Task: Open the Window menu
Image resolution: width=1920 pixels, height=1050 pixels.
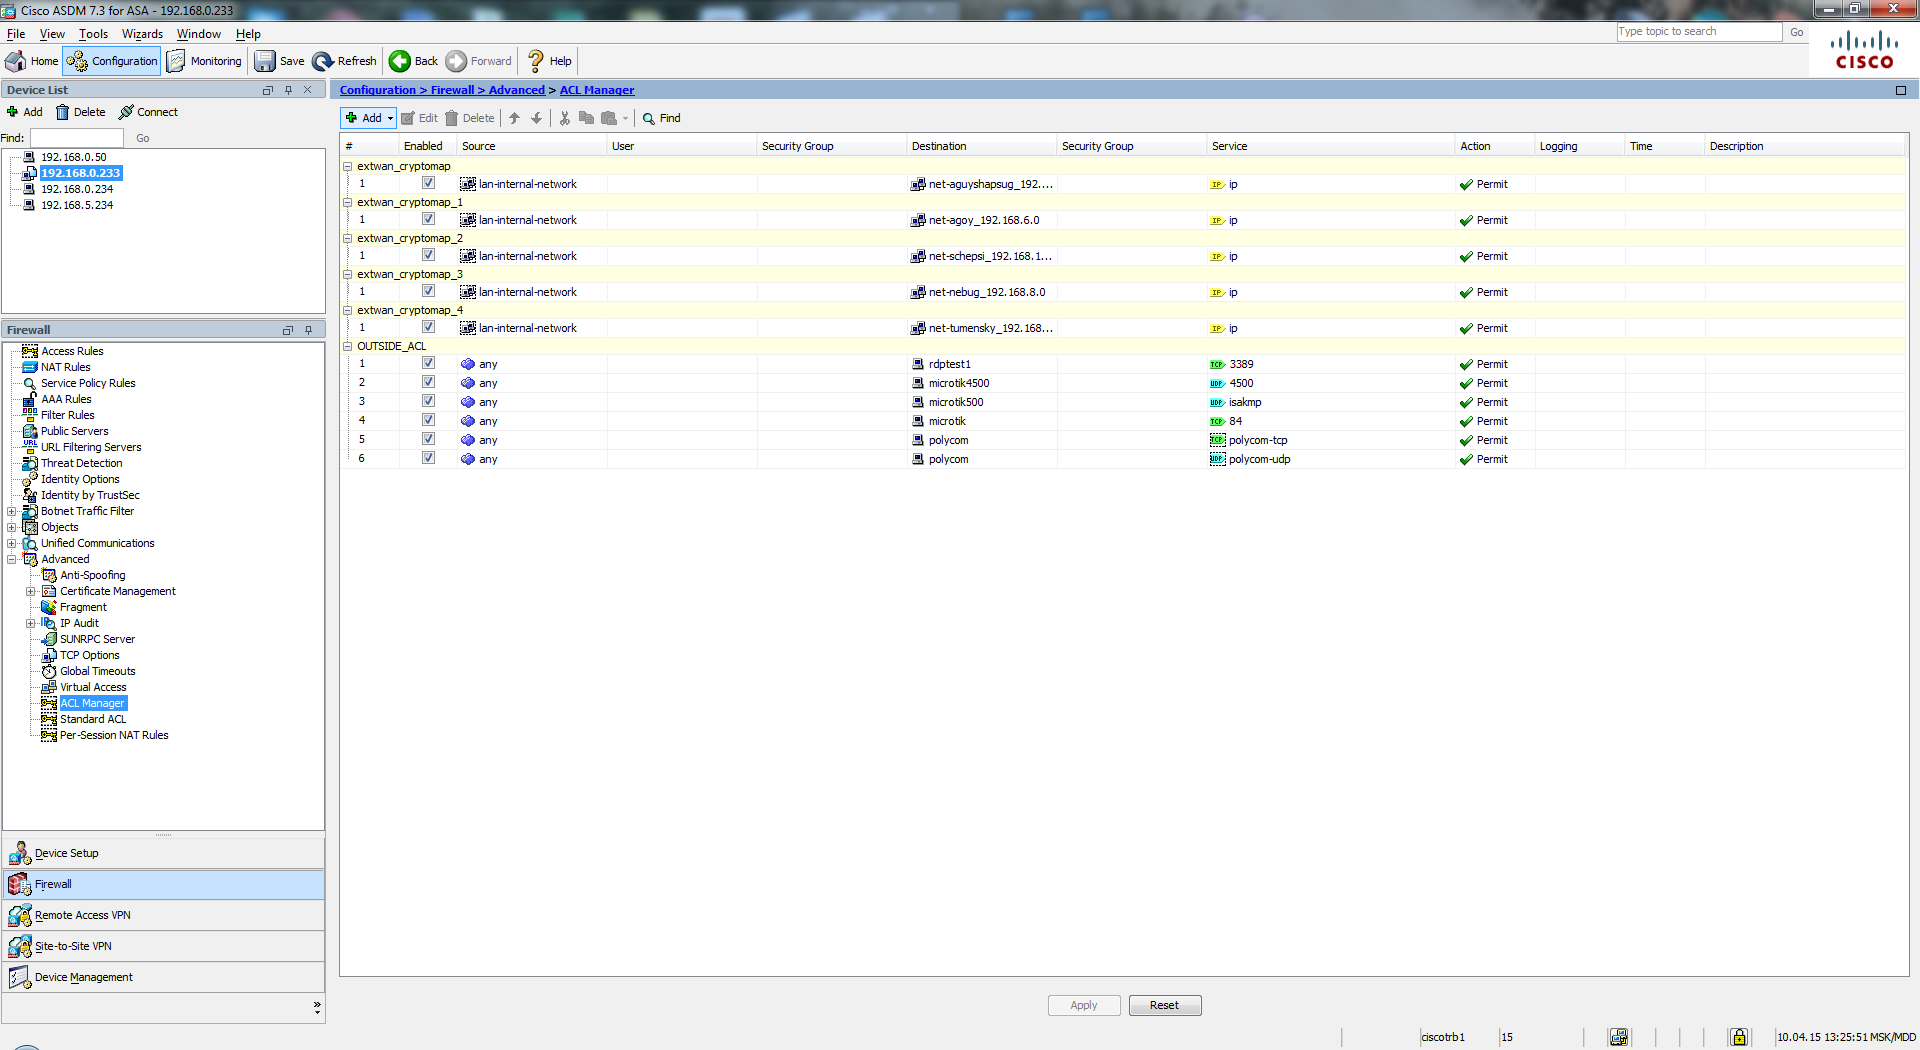Action: point(199,34)
